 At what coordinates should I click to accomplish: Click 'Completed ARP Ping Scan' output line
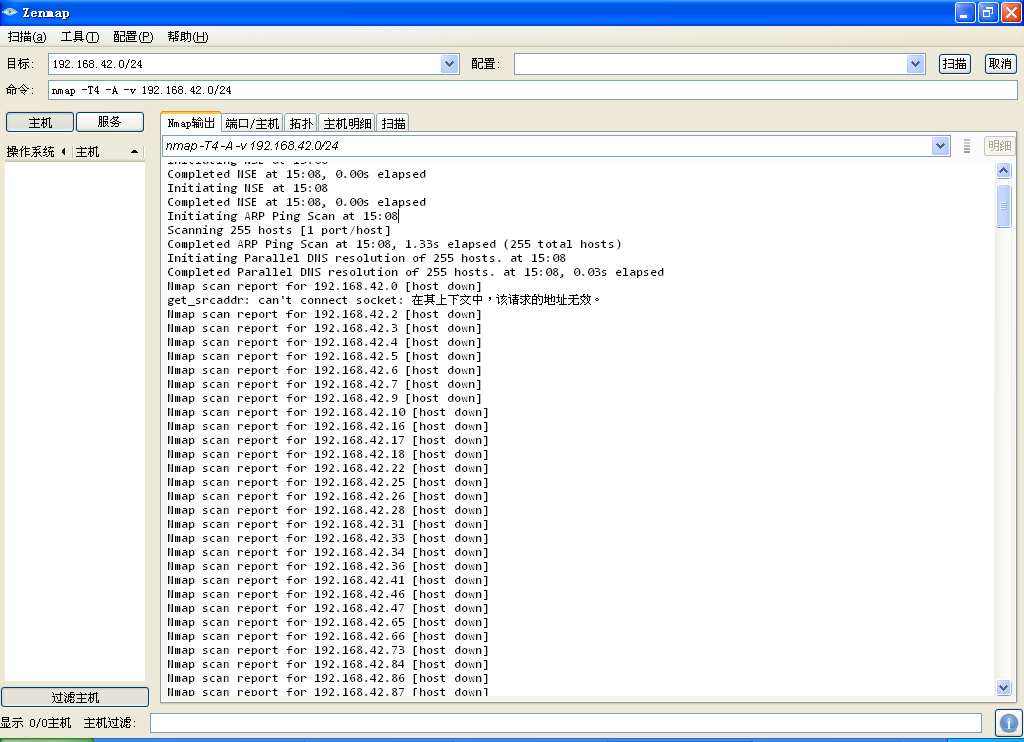[394, 244]
